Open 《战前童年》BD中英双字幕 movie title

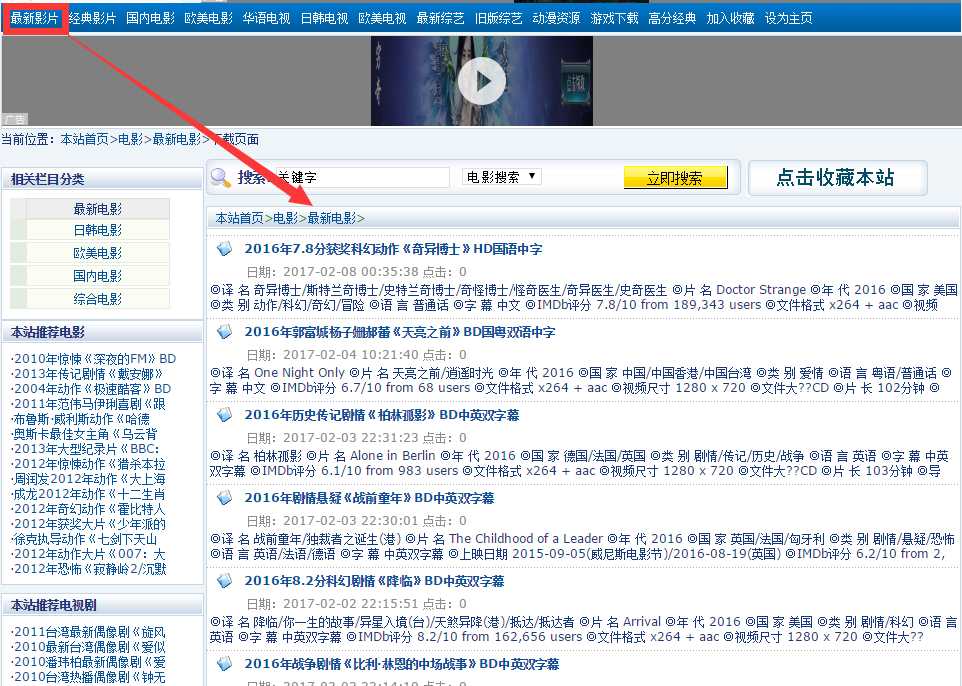coord(369,498)
